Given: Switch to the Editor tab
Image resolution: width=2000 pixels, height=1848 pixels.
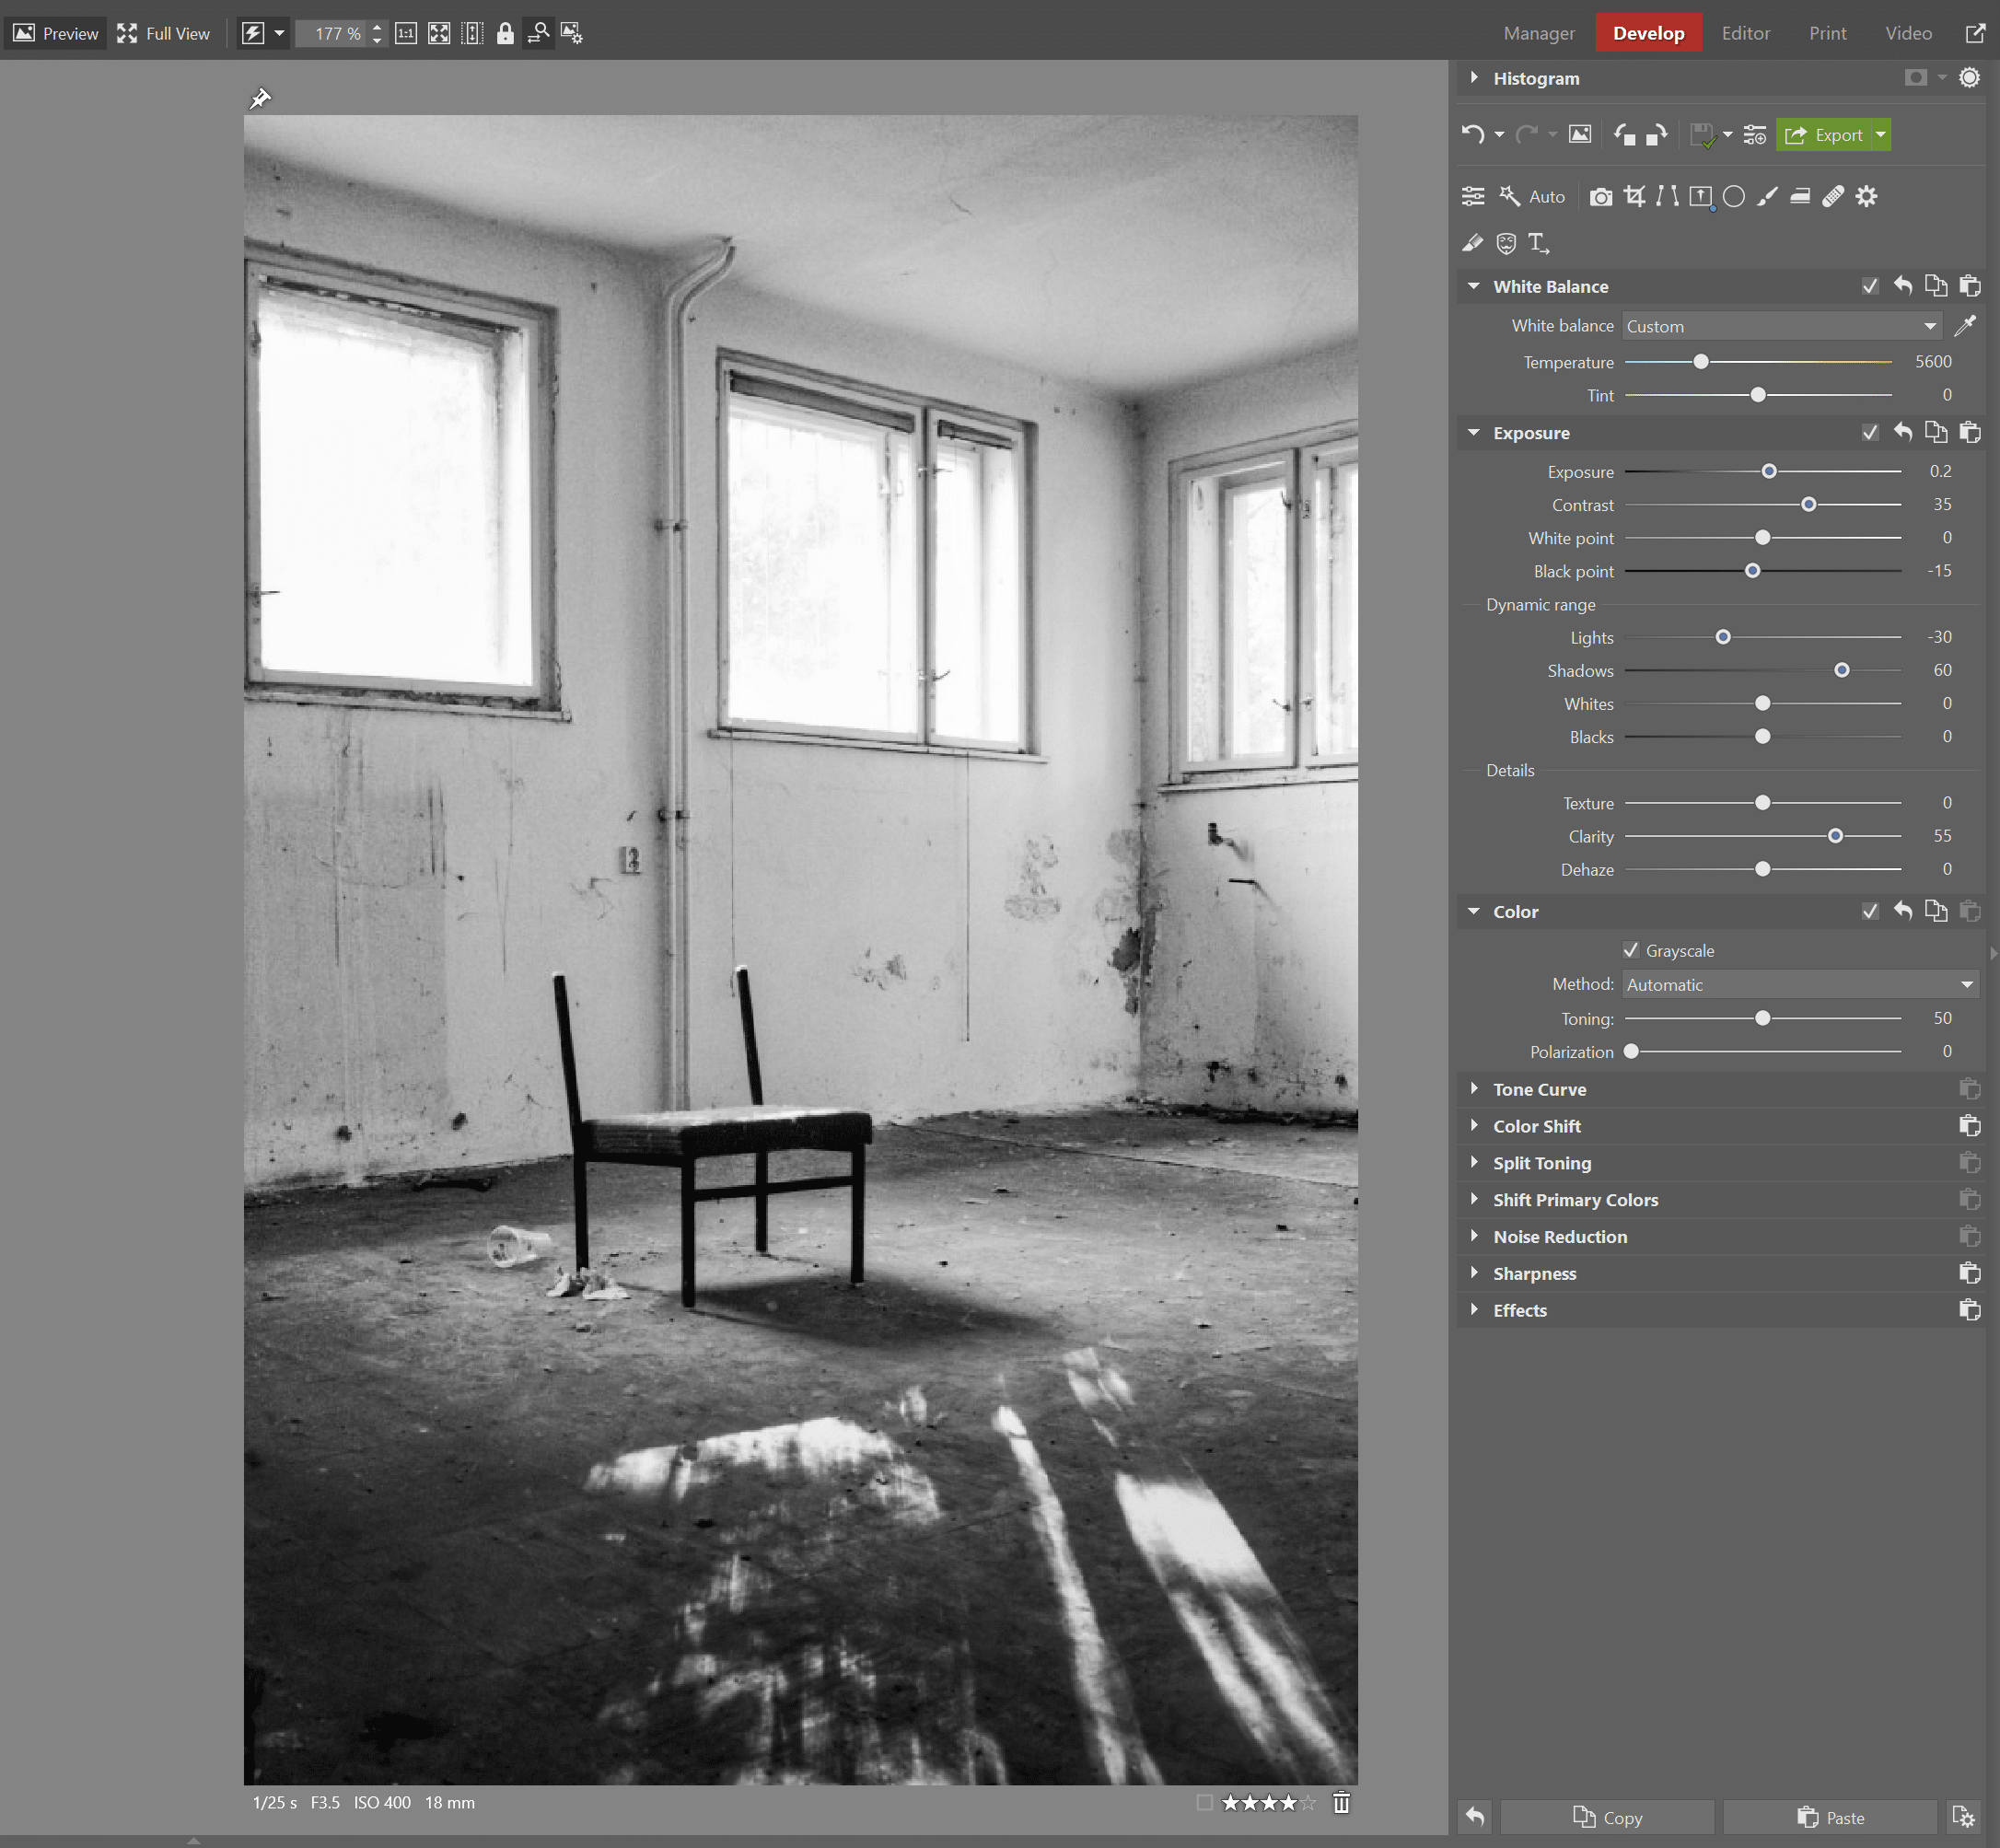Looking at the screenshot, I should pos(1746,32).
